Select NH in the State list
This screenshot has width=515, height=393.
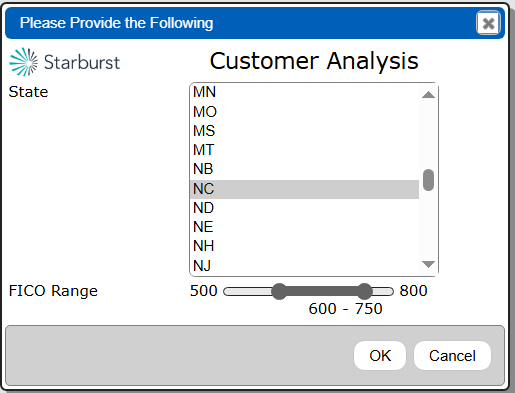pyautogui.click(x=304, y=246)
